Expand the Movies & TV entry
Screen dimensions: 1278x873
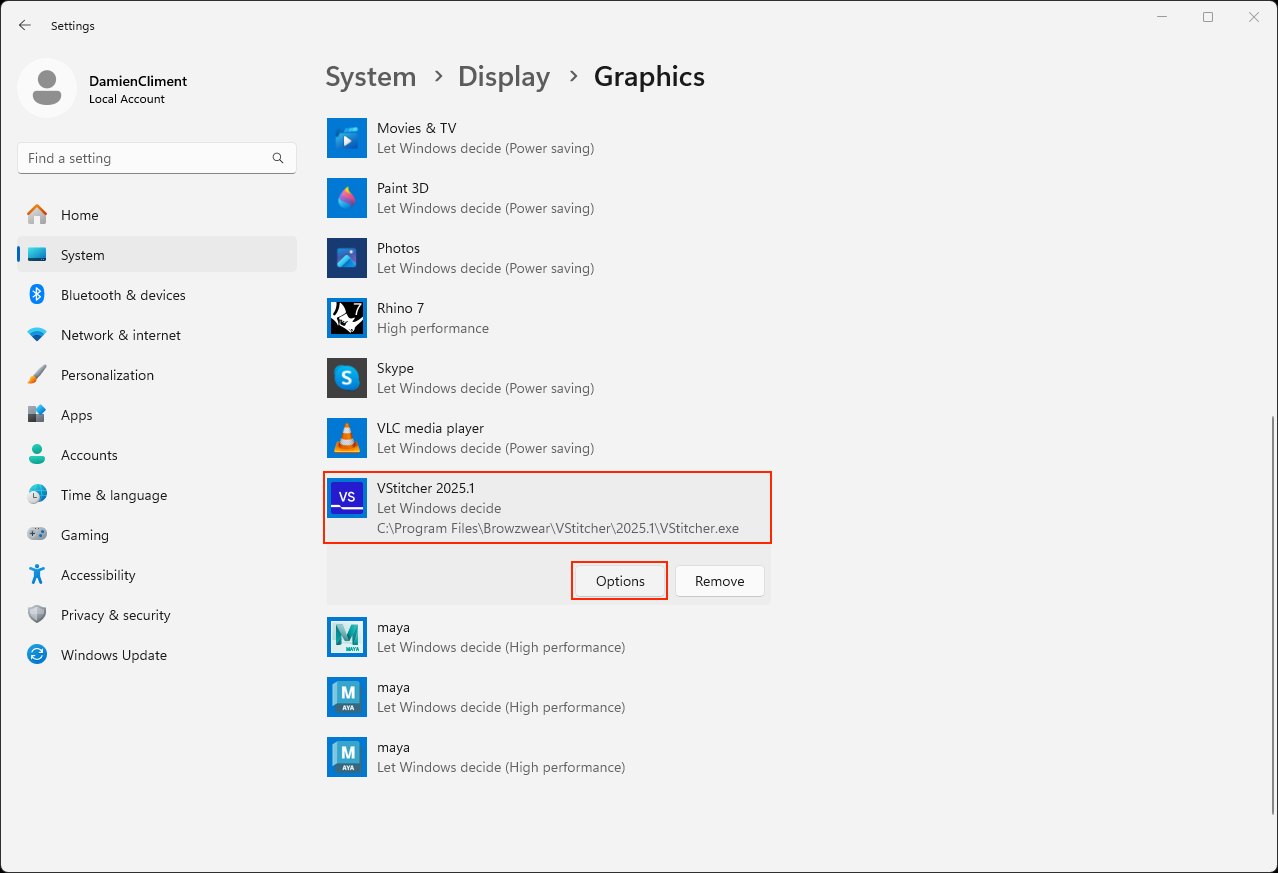click(x=548, y=138)
